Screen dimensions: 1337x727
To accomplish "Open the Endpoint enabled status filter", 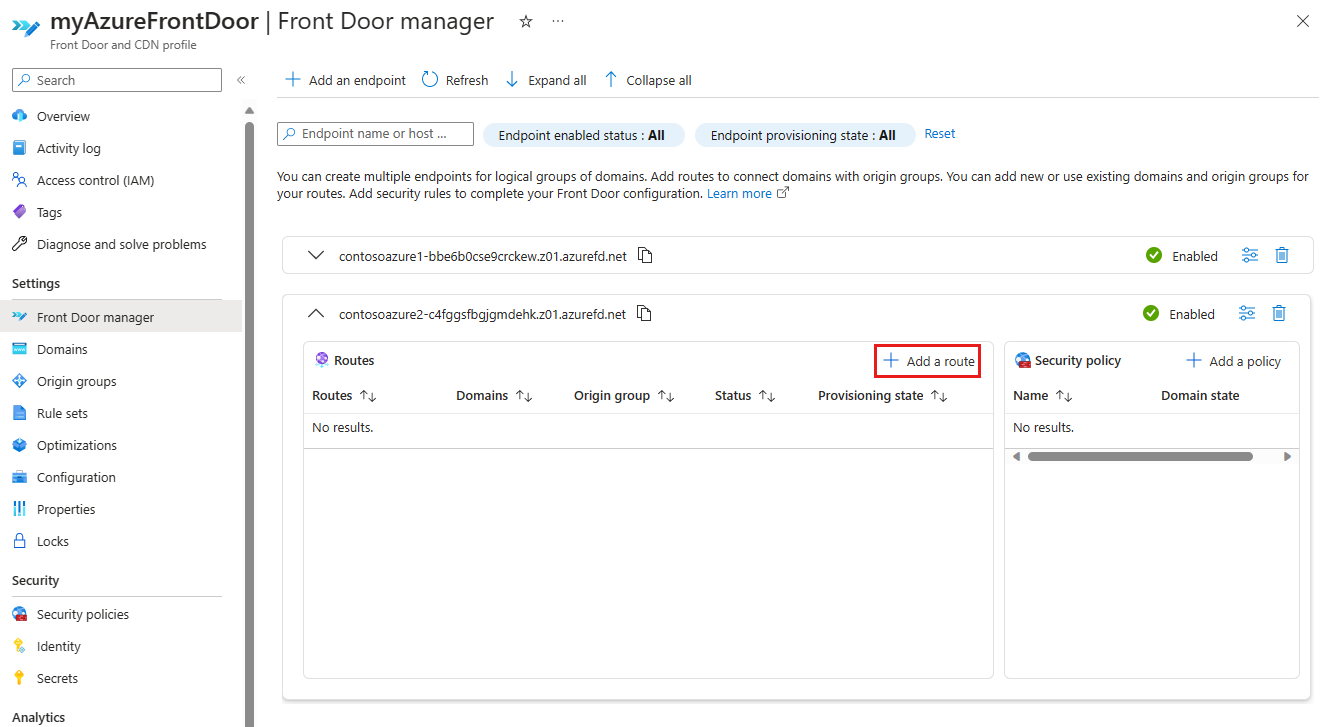I will tap(582, 135).
